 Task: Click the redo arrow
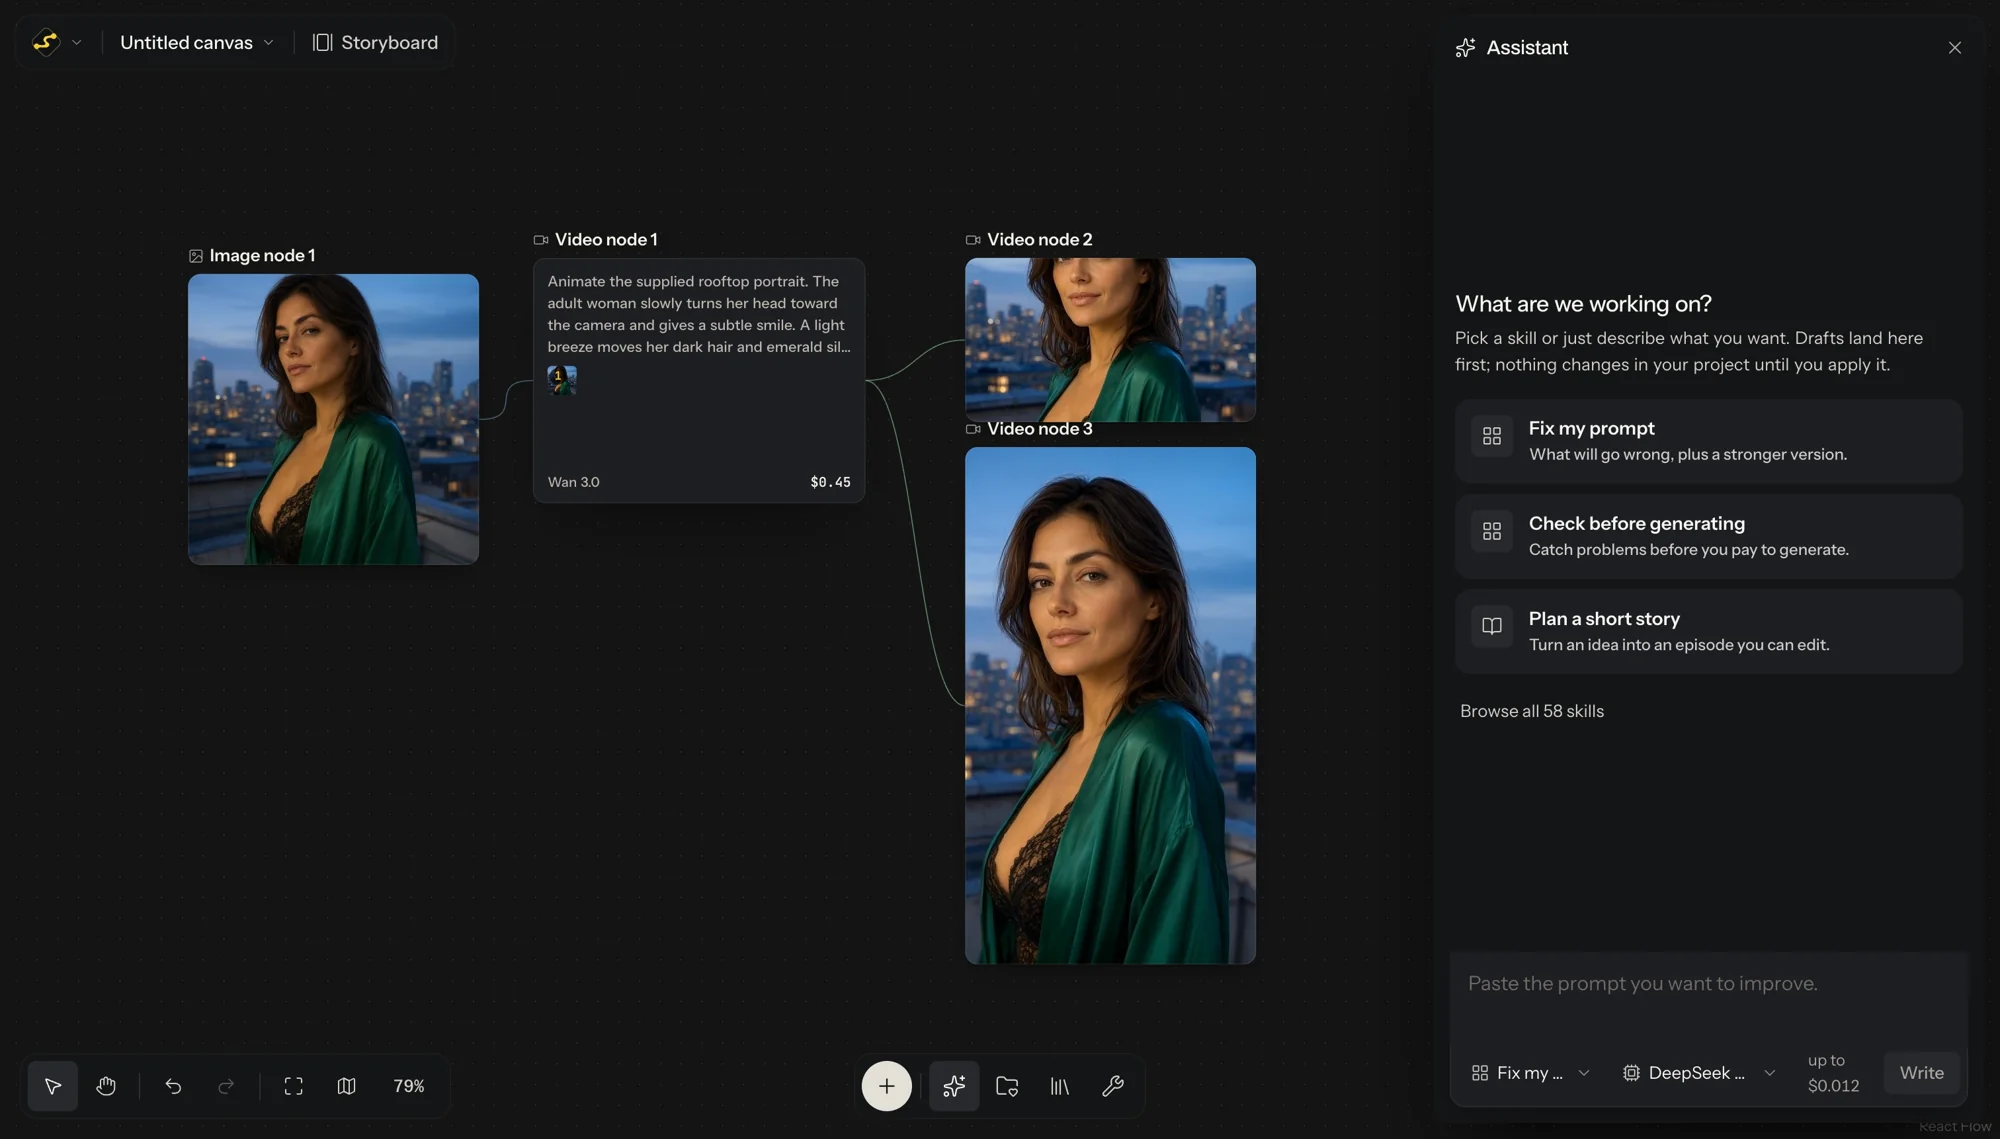point(226,1086)
